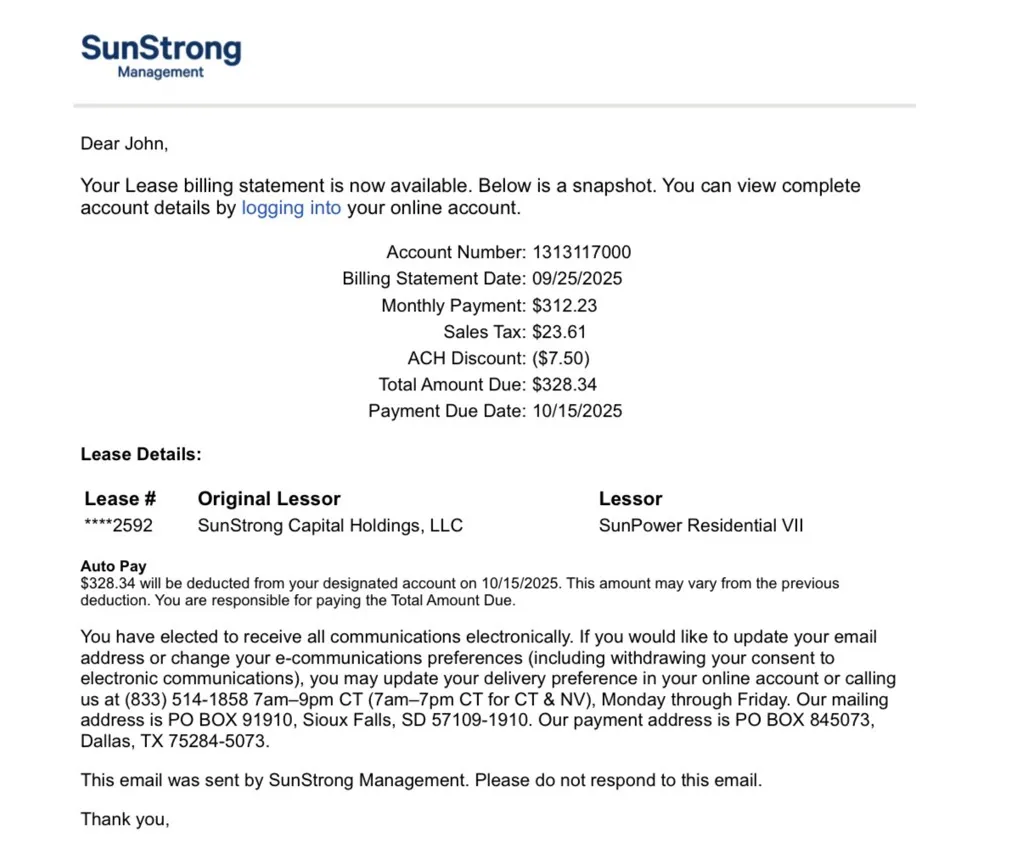1024x853 pixels.
Task: Select the Total Amount Due value $328.34
Action: tap(564, 384)
